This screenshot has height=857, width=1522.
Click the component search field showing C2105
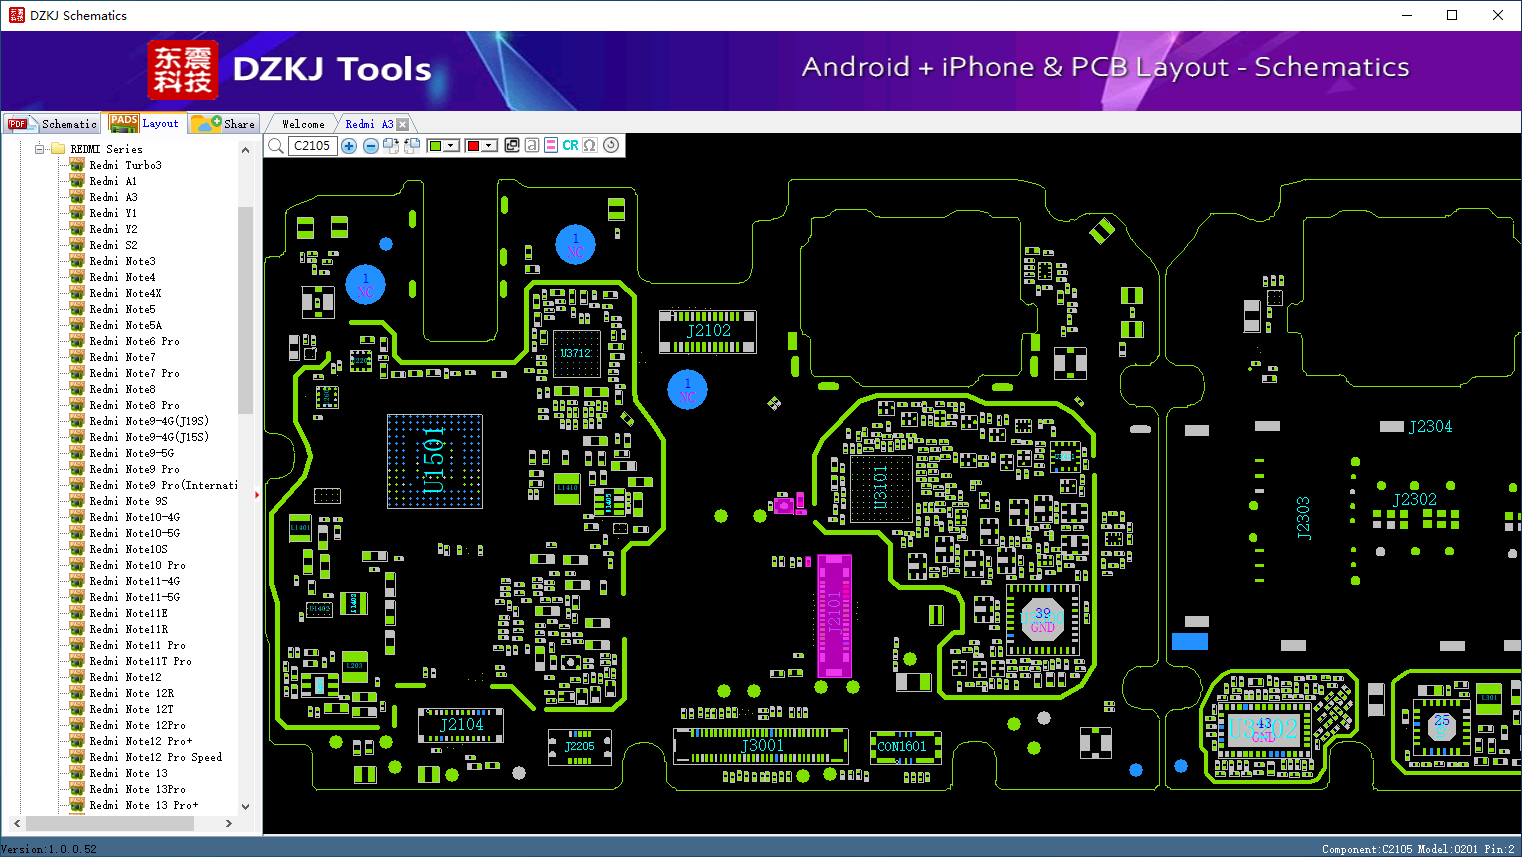pos(312,146)
